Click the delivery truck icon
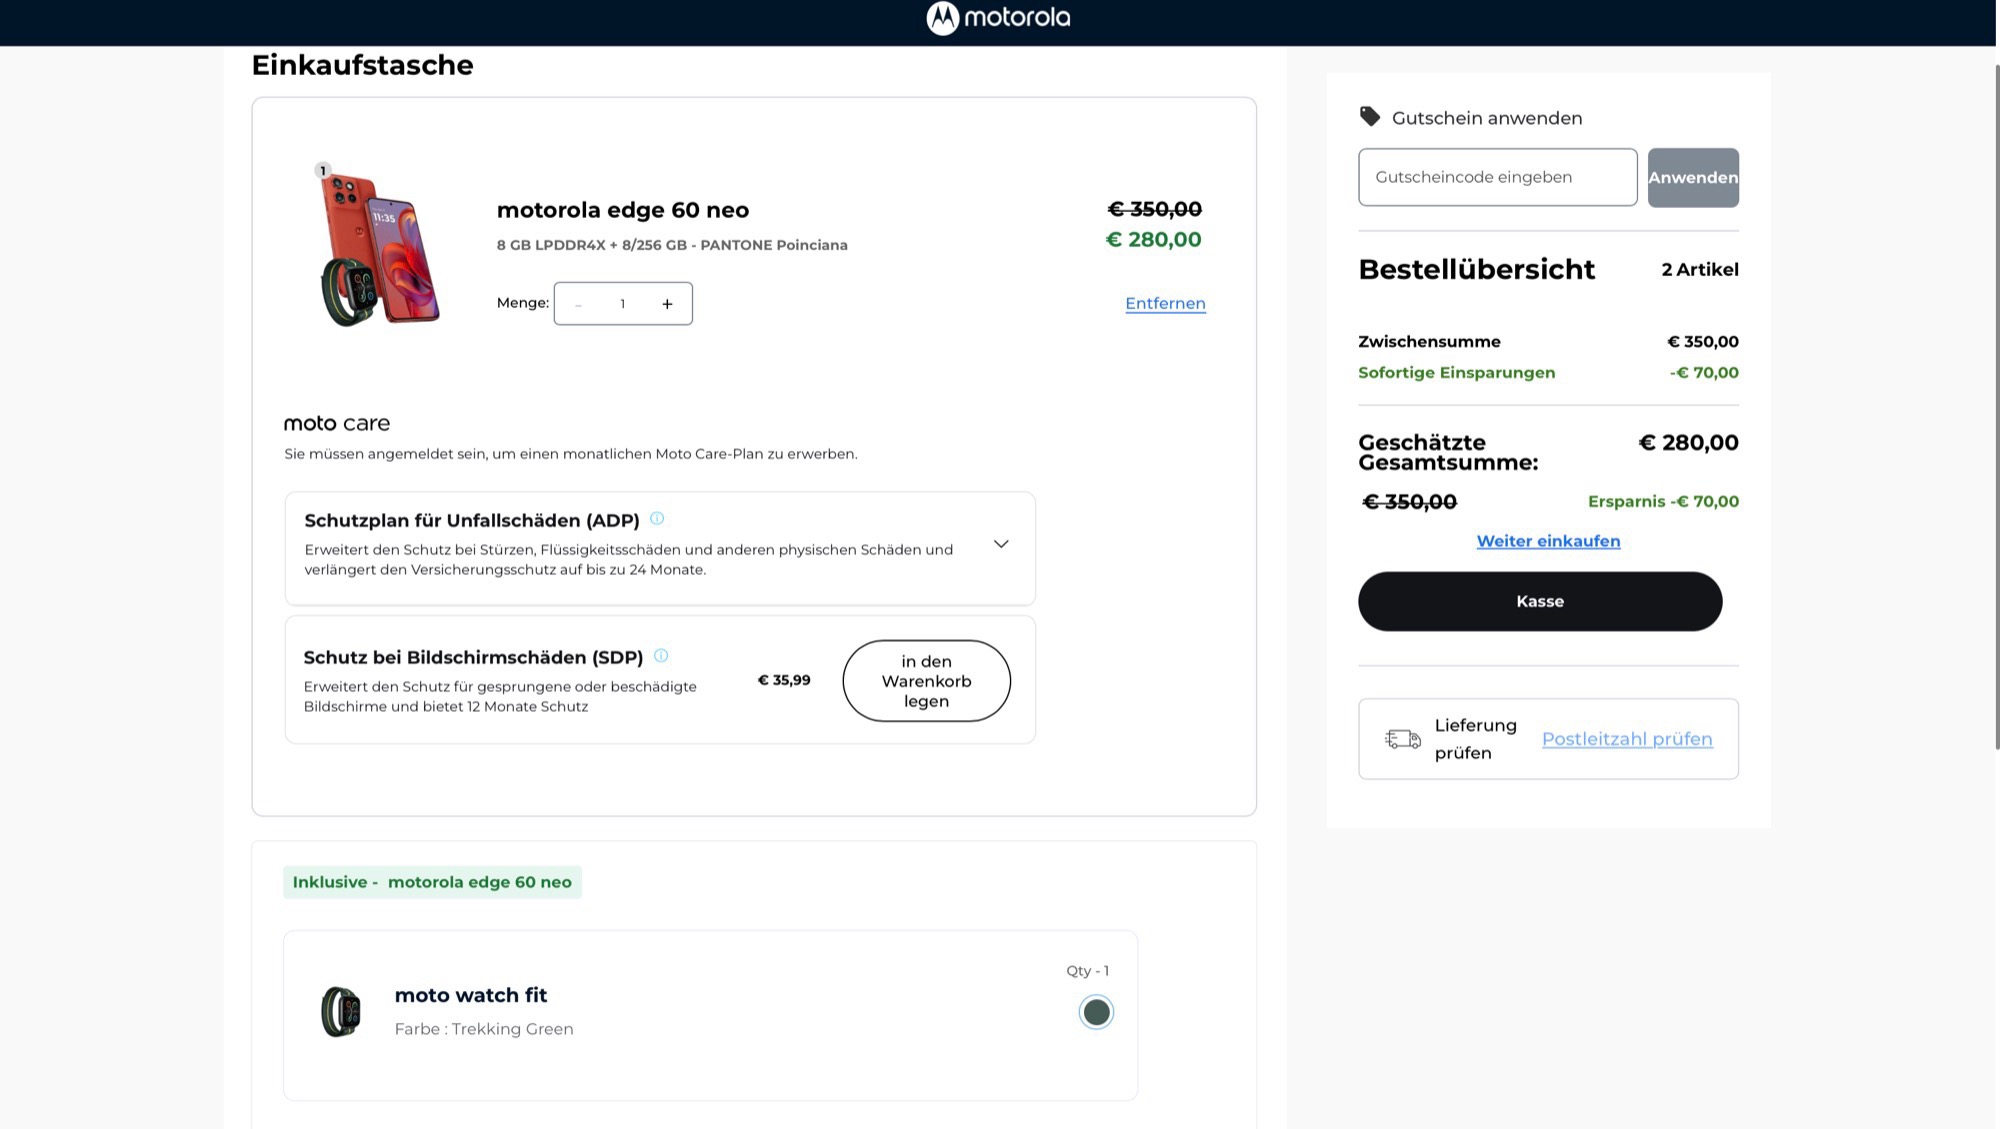 tap(1403, 739)
